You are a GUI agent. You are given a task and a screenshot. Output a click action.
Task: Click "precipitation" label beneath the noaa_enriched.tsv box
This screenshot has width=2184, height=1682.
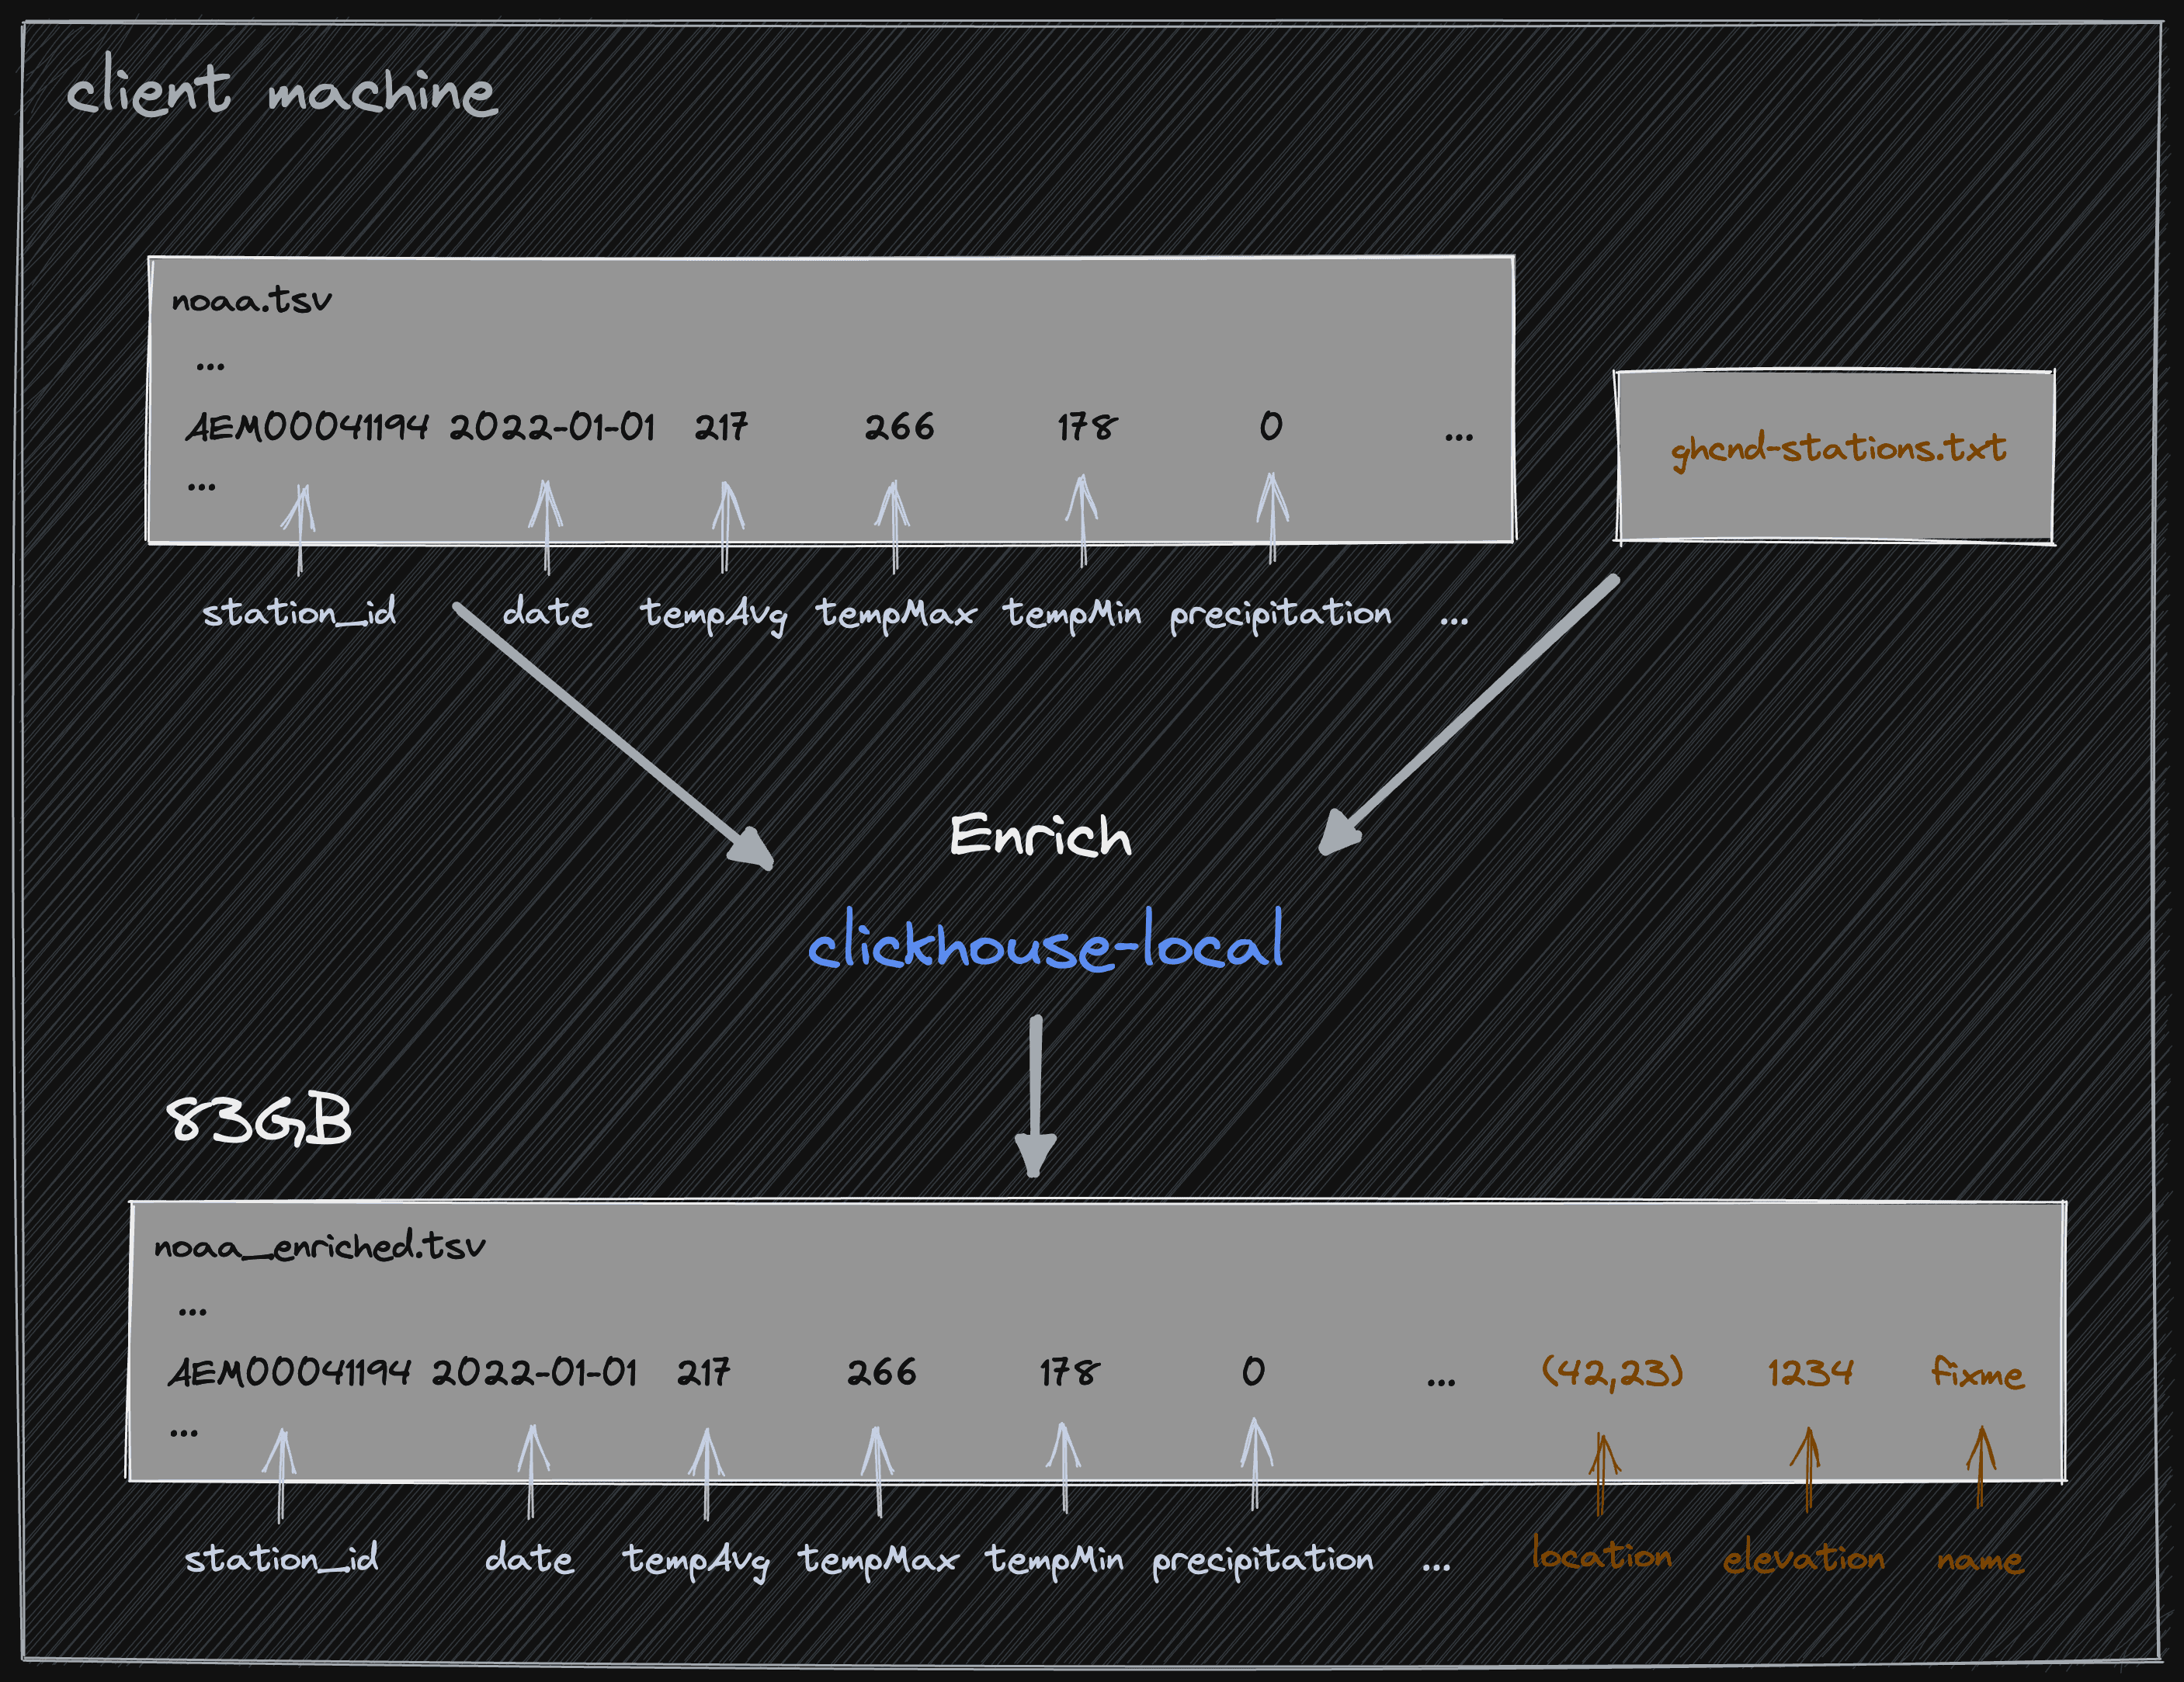[x=1262, y=1560]
